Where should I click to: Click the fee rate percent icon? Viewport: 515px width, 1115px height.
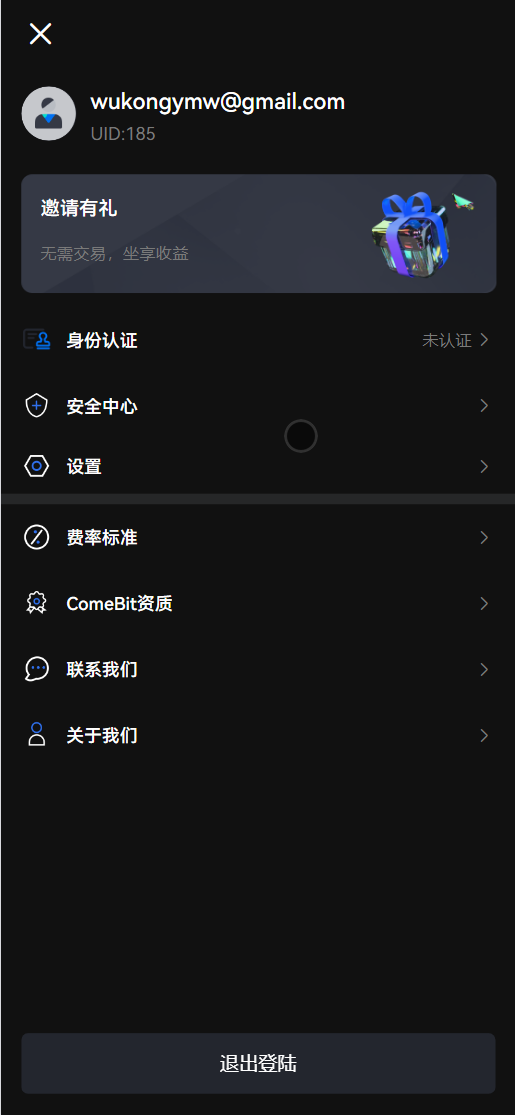click(x=37, y=537)
